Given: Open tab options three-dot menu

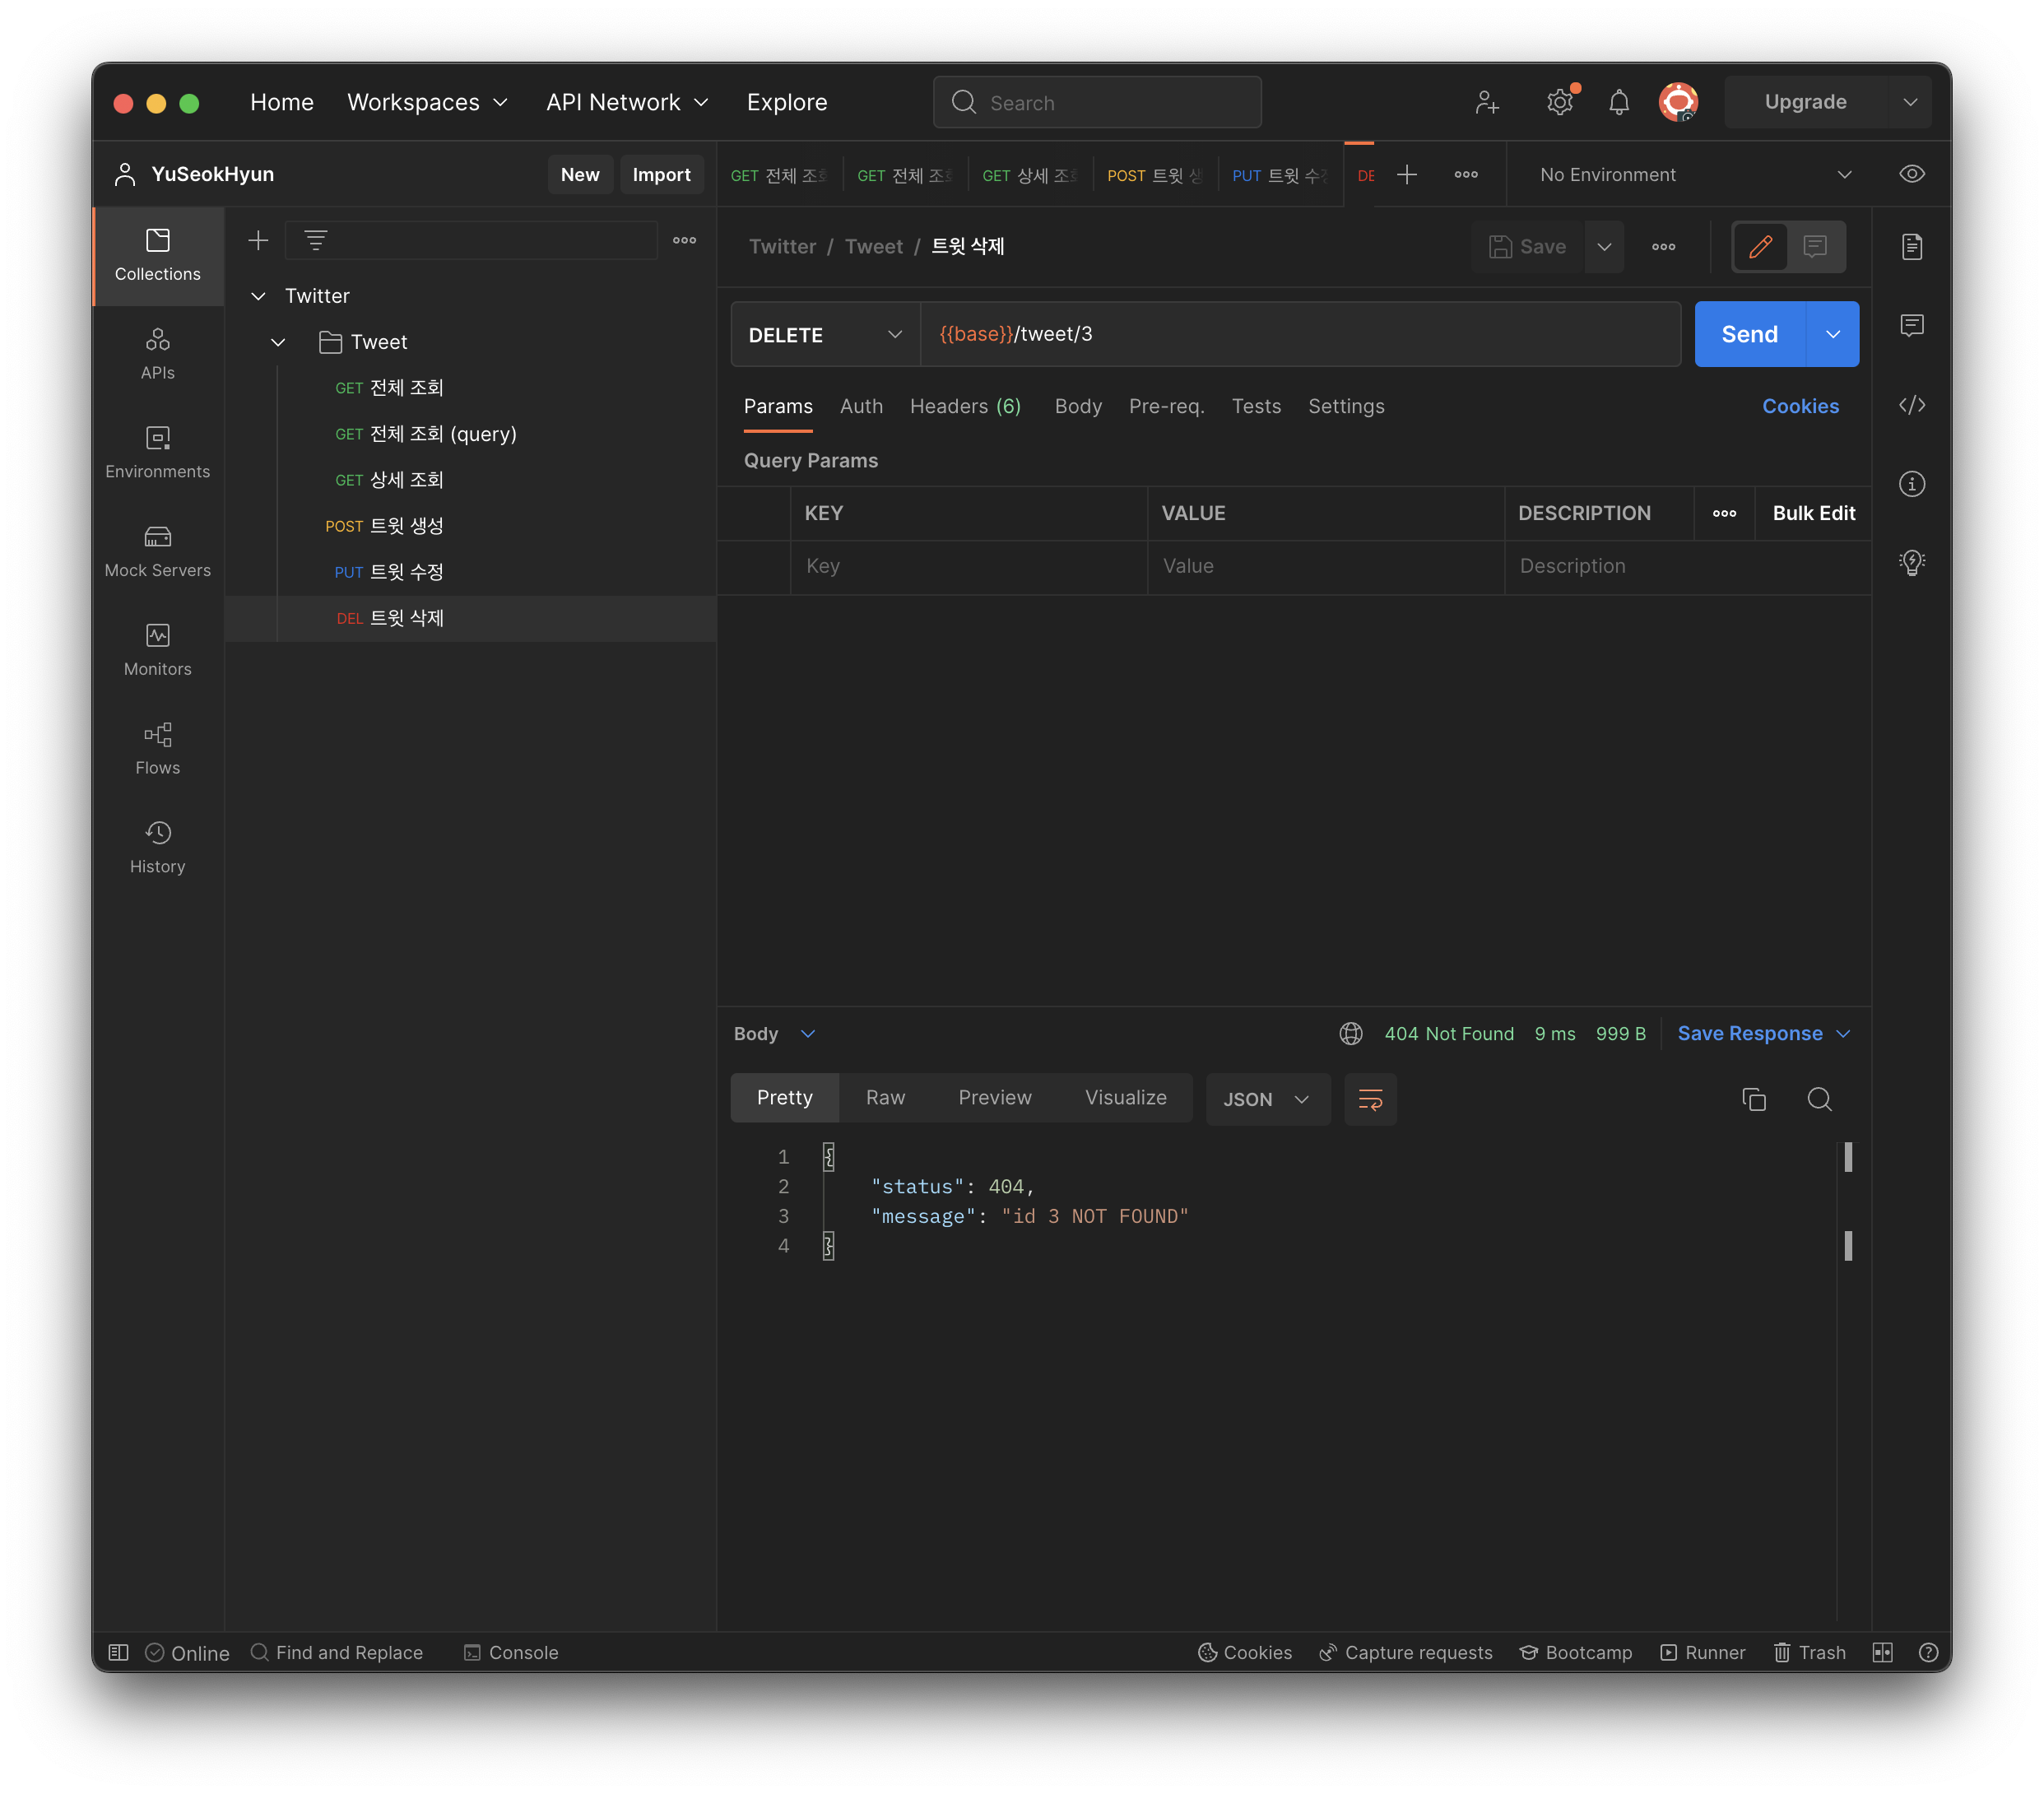Looking at the screenshot, I should (1465, 174).
